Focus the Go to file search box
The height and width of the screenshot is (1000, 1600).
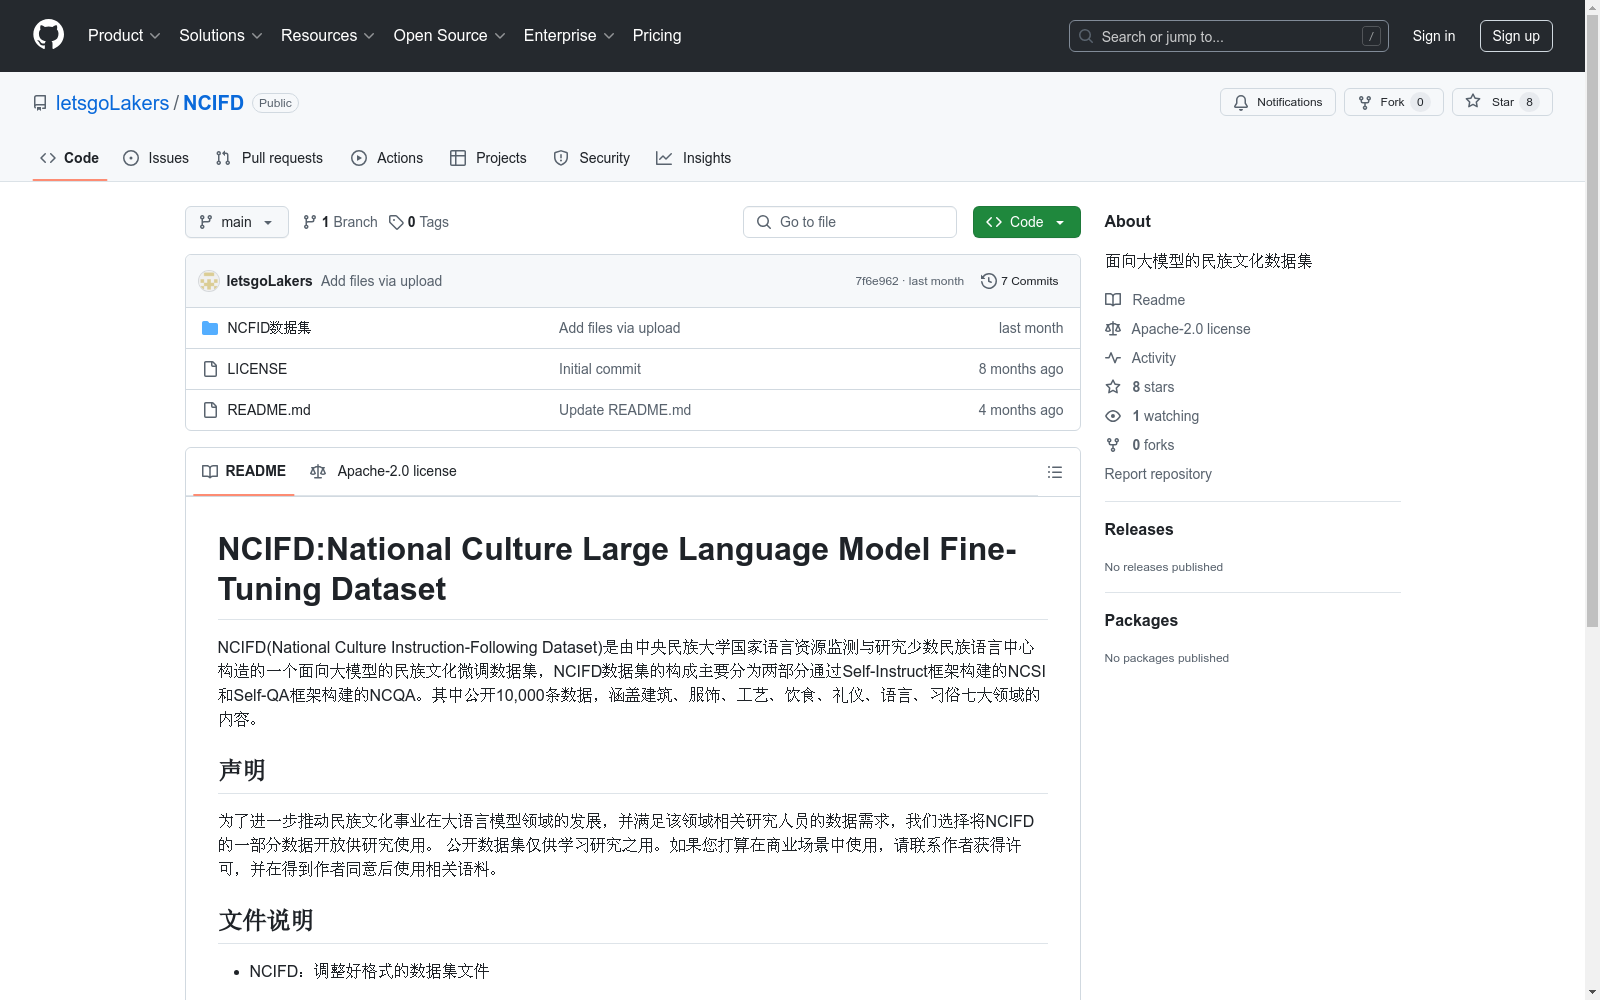point(850,222)
